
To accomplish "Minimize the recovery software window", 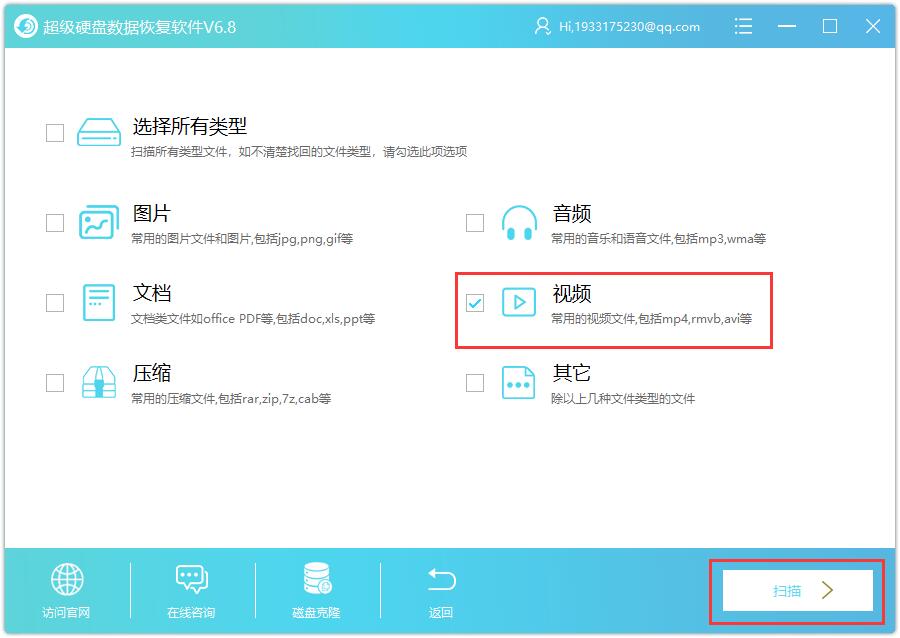I will coord(786,26).
